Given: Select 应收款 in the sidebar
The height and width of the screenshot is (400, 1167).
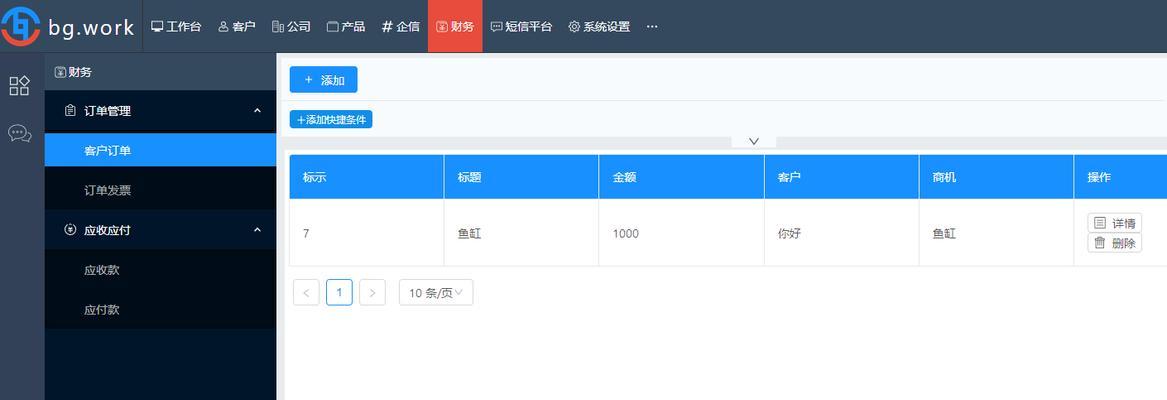Looking at the screenshot, I should (x=160, y=270).
